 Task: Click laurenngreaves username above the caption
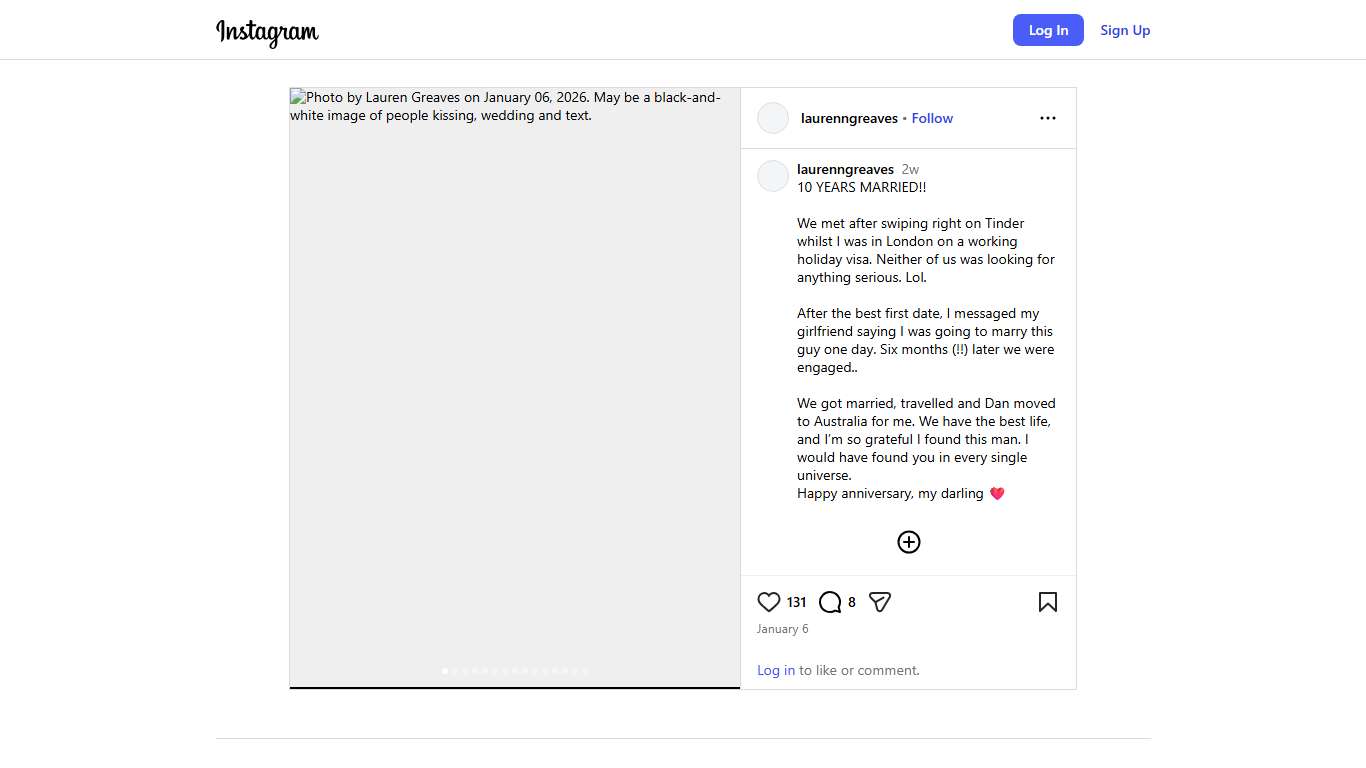click(845, 169)
